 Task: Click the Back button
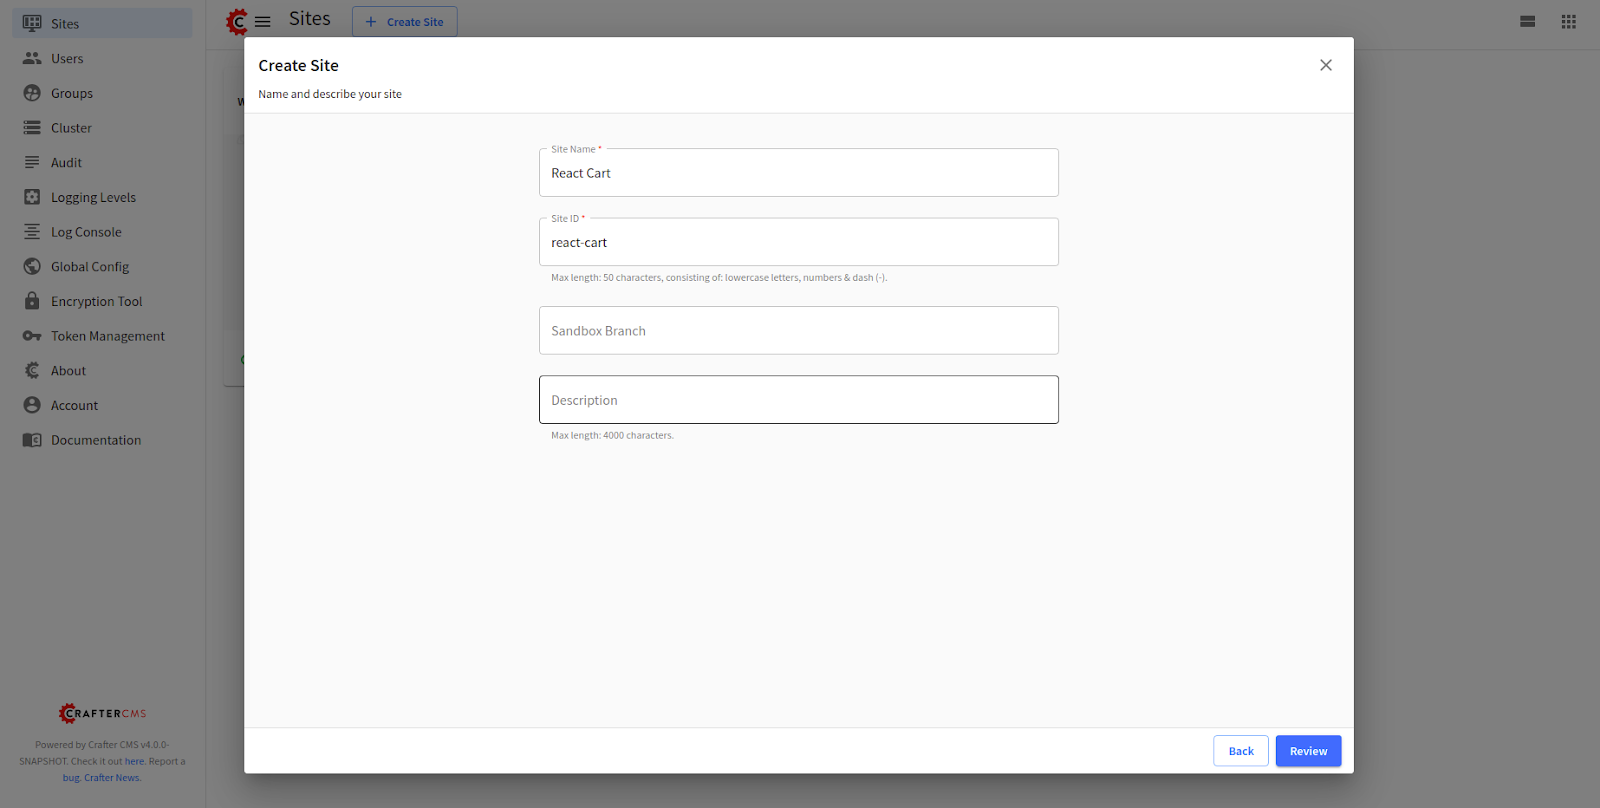[x=1240, y=751]
